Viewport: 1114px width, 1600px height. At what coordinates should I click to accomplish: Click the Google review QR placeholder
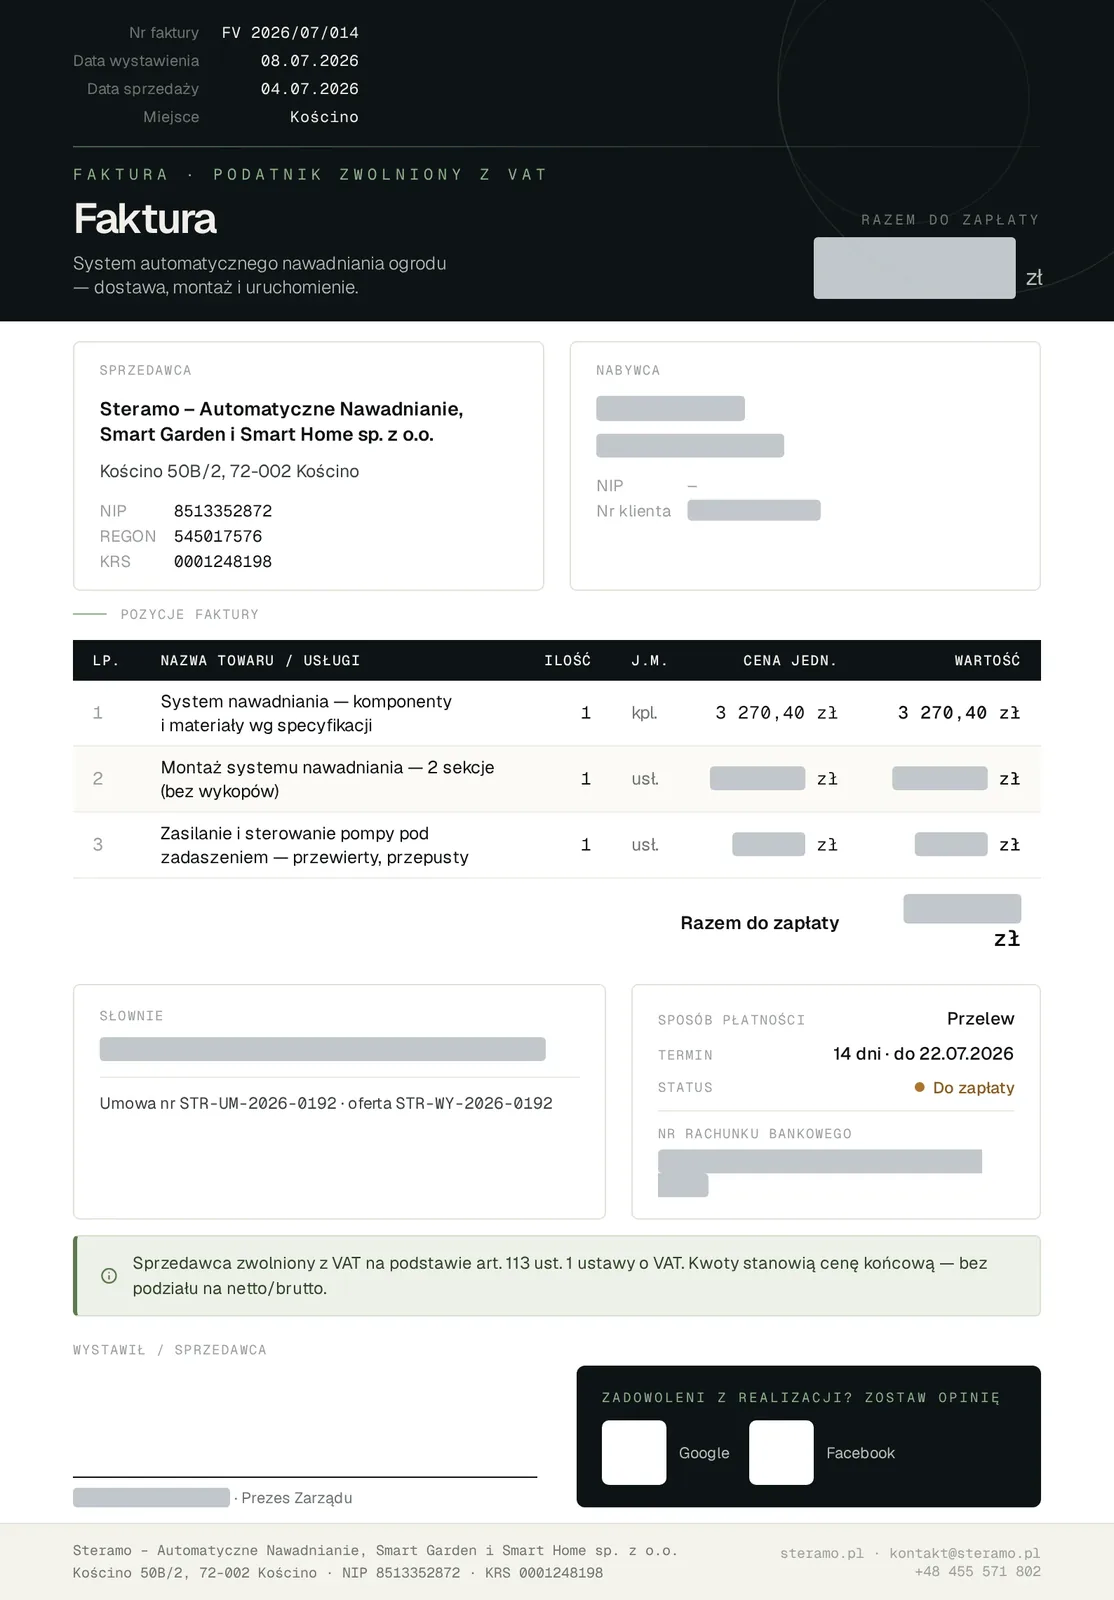coord(634,1452)
